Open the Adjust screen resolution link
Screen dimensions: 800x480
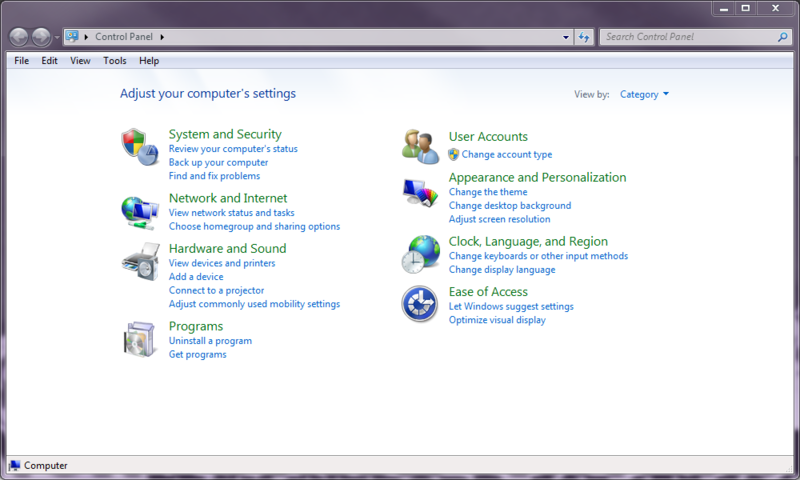pos(499,219)
